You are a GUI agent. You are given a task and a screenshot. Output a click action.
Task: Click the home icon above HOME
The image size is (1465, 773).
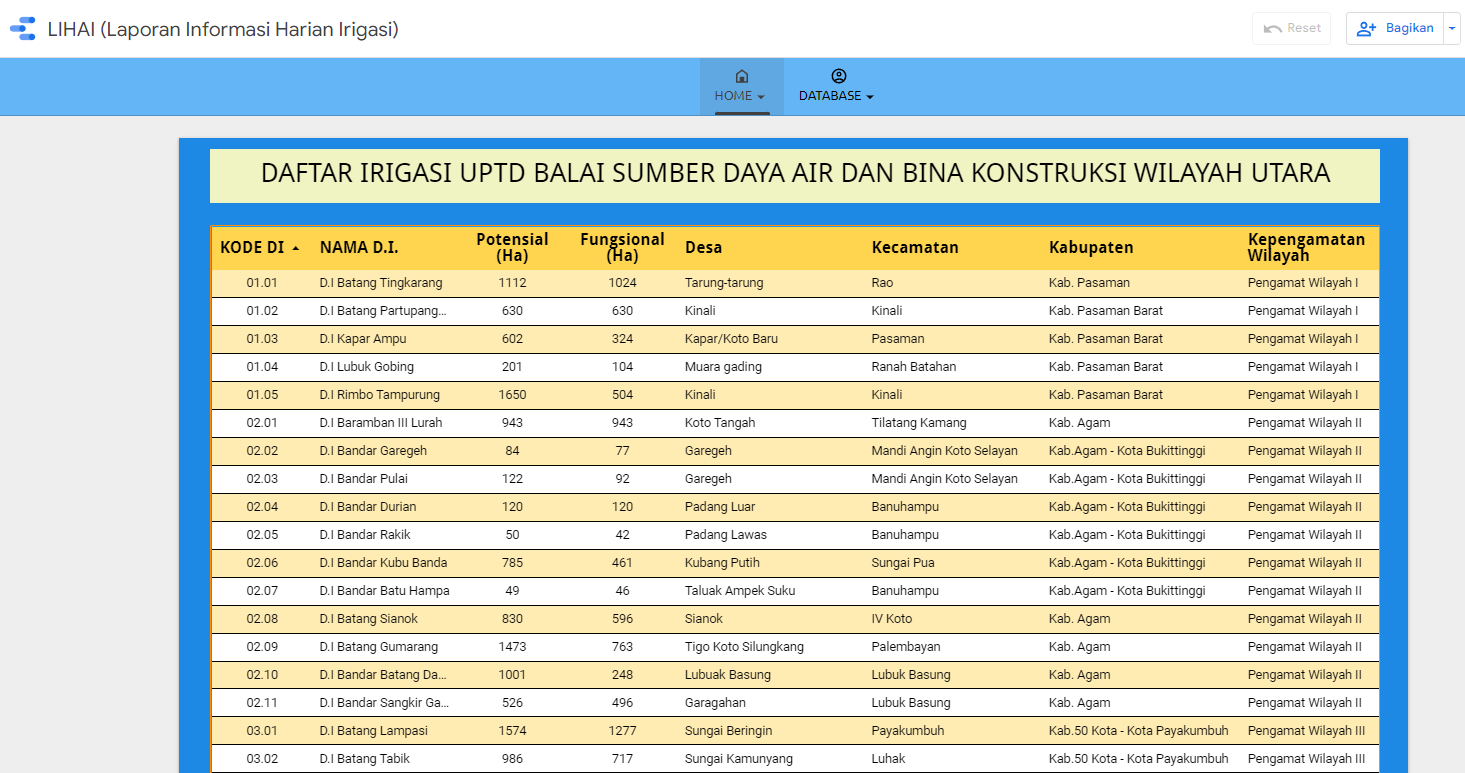coord(741,75)
